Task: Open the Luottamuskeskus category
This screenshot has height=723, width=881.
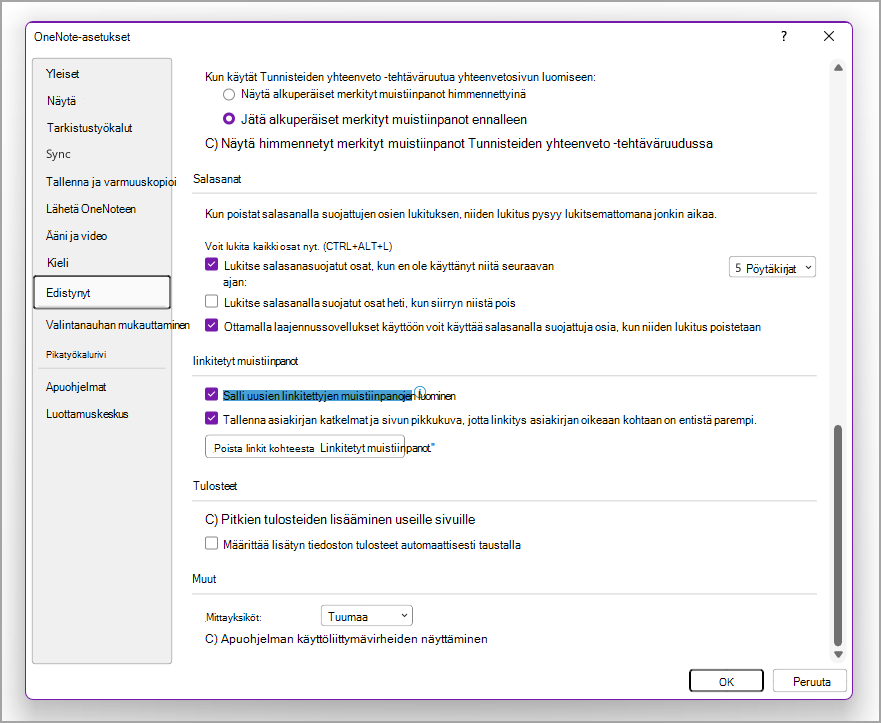Action: 87,414
